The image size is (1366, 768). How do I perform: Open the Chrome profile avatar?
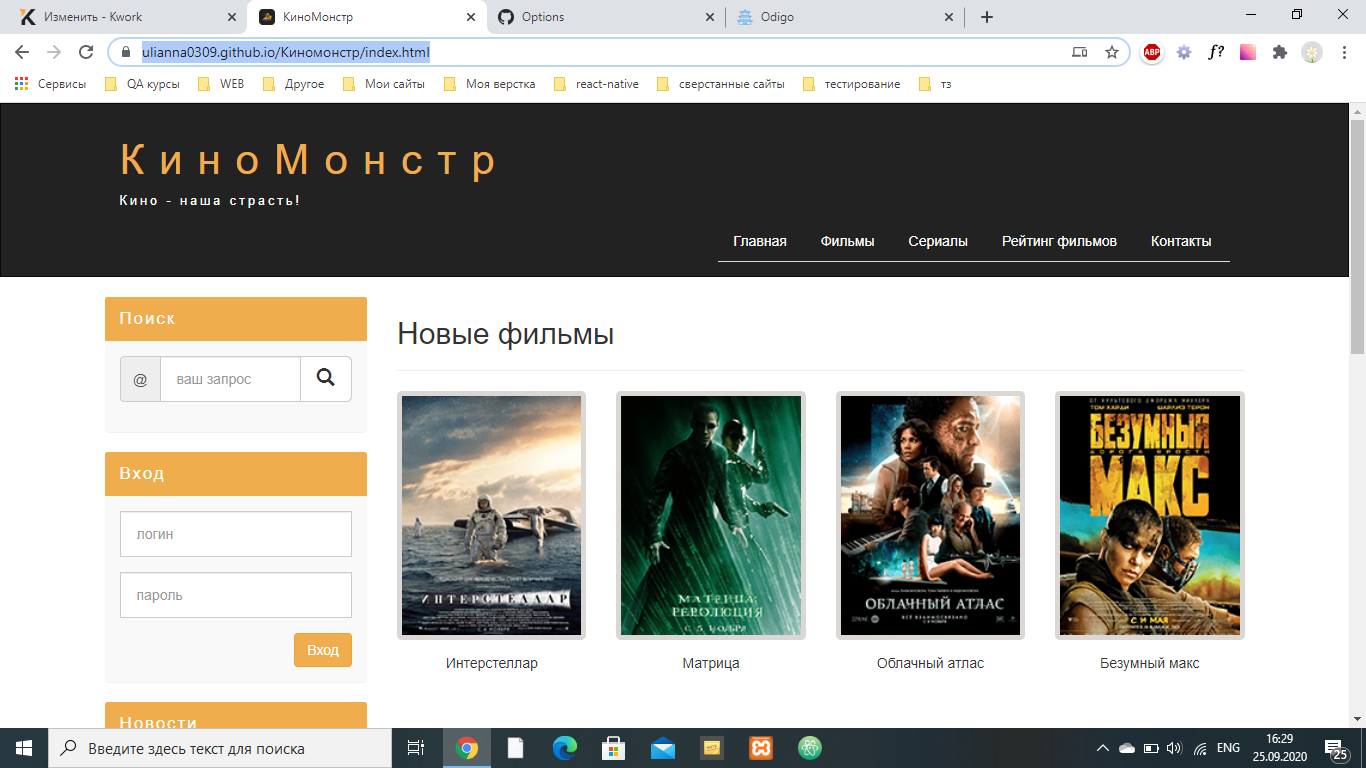click(1312, 52)
